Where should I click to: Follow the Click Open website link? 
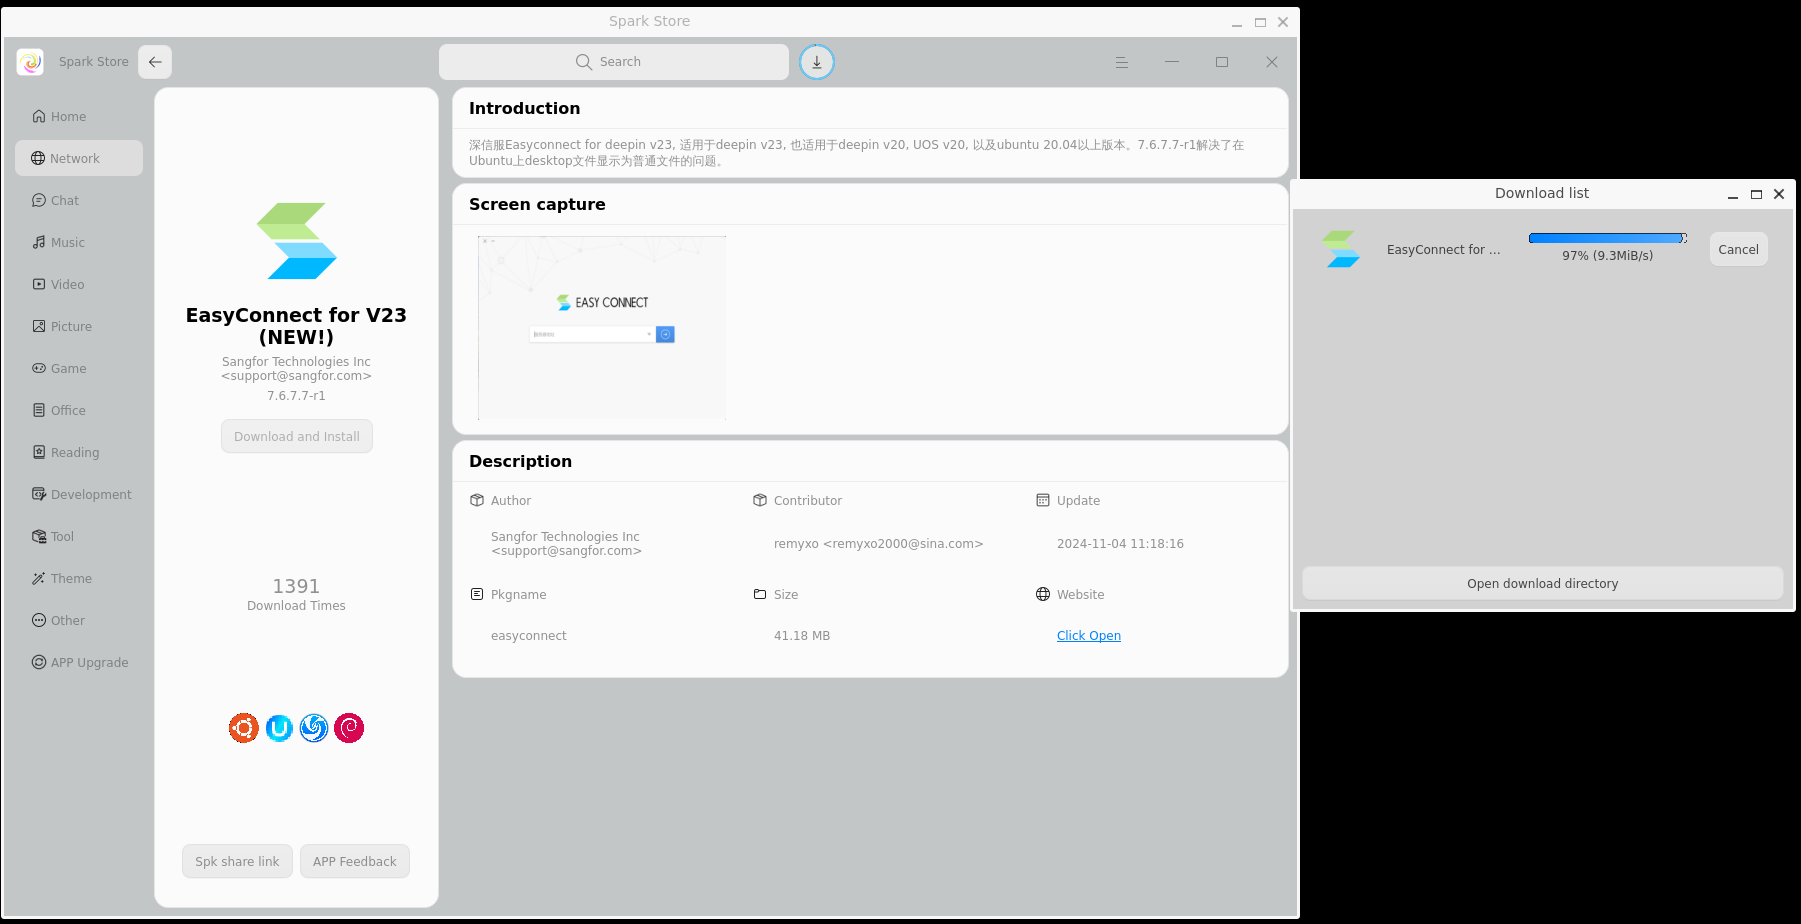(1089, 636)
